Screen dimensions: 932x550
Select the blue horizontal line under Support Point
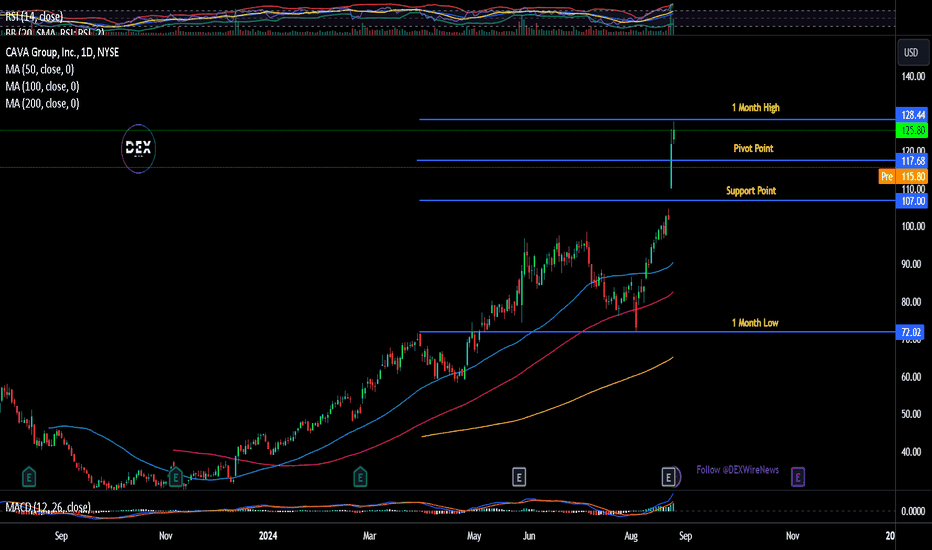point(657,200)
